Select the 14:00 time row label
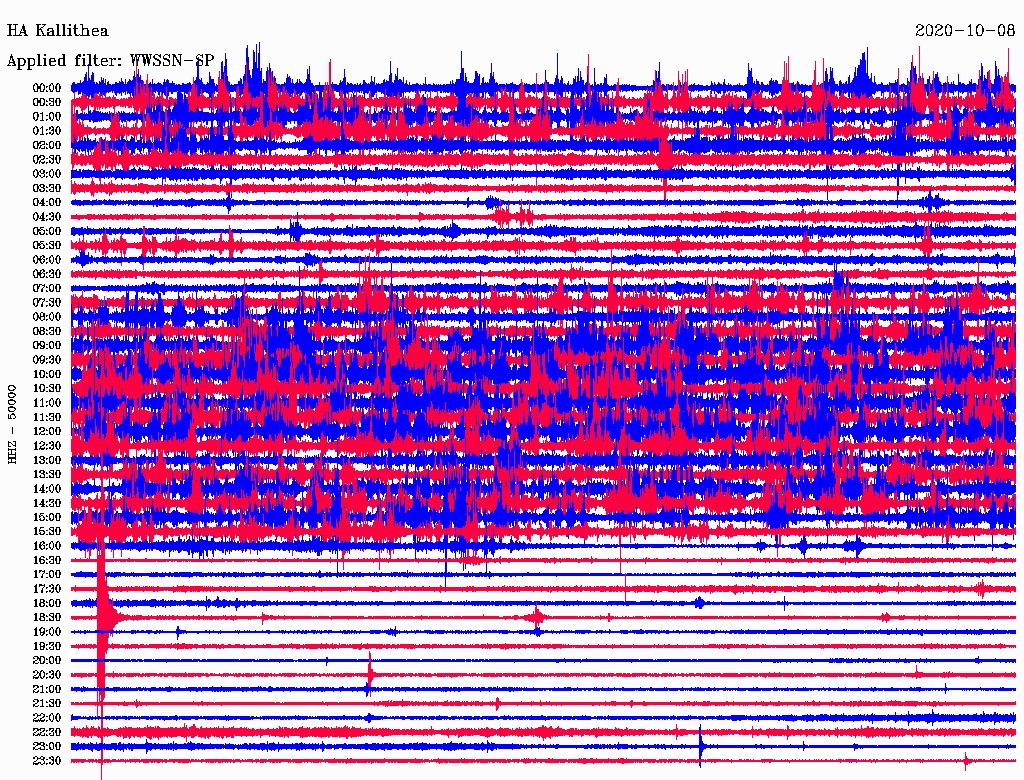This screenshot has height=780, width=1024. click(x=47, y=489)
